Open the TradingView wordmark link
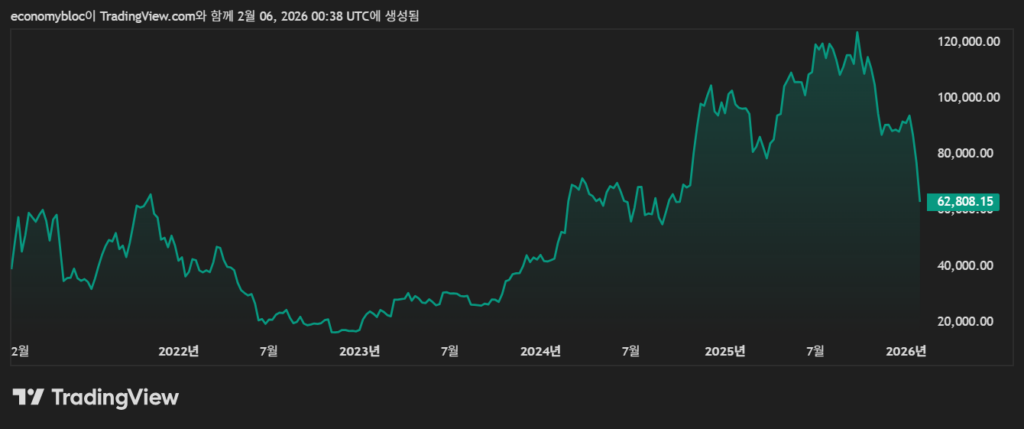The width and height of the screenshot is (1024, 429). pos(114,397)
